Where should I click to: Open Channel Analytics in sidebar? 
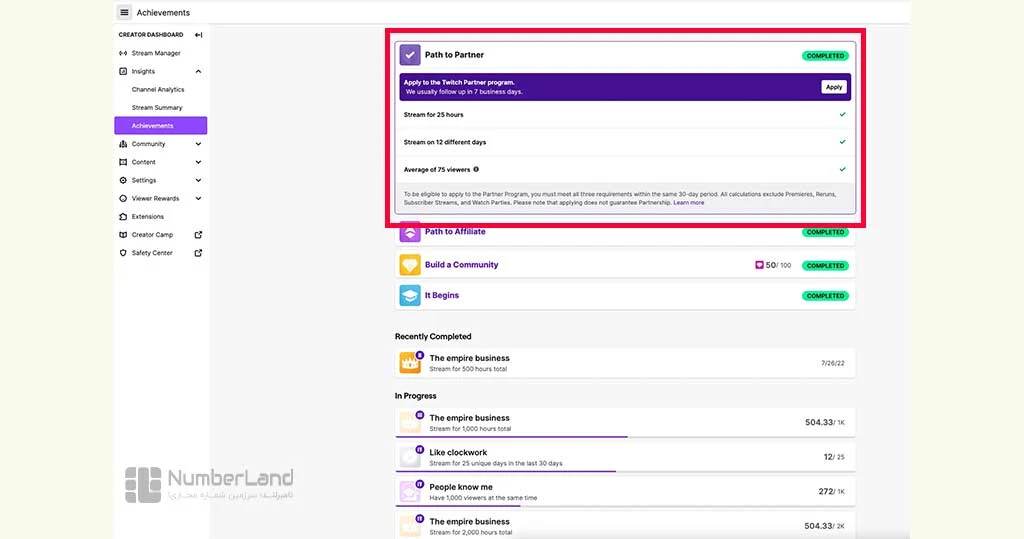coord(158,90)
